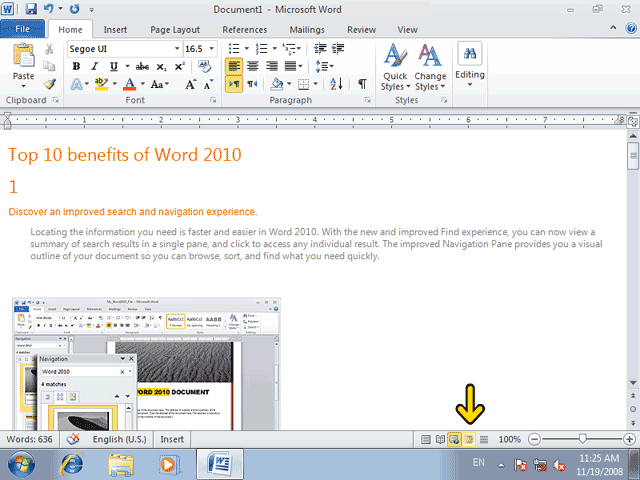640x480 pixels.
Task: Open the File tab
Action: click(x=22, y=29)
